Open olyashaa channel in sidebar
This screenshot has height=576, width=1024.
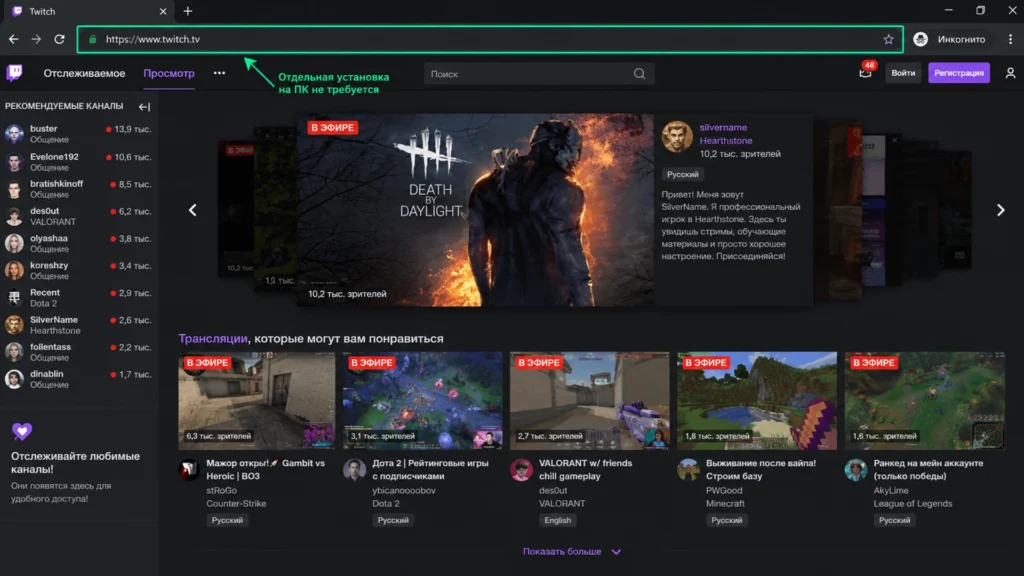(78, 243)
